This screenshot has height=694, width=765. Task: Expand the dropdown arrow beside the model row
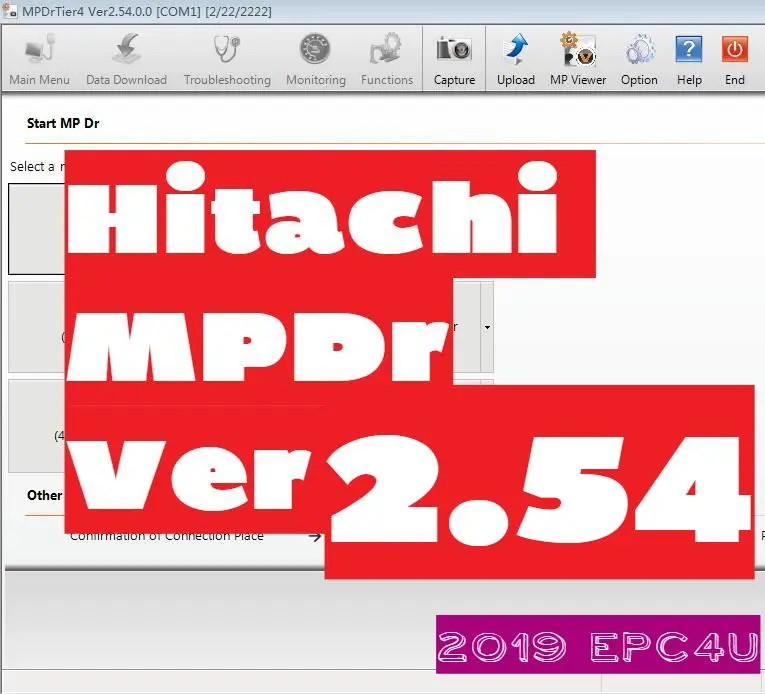pyautogui.click(x=487, y=327)
